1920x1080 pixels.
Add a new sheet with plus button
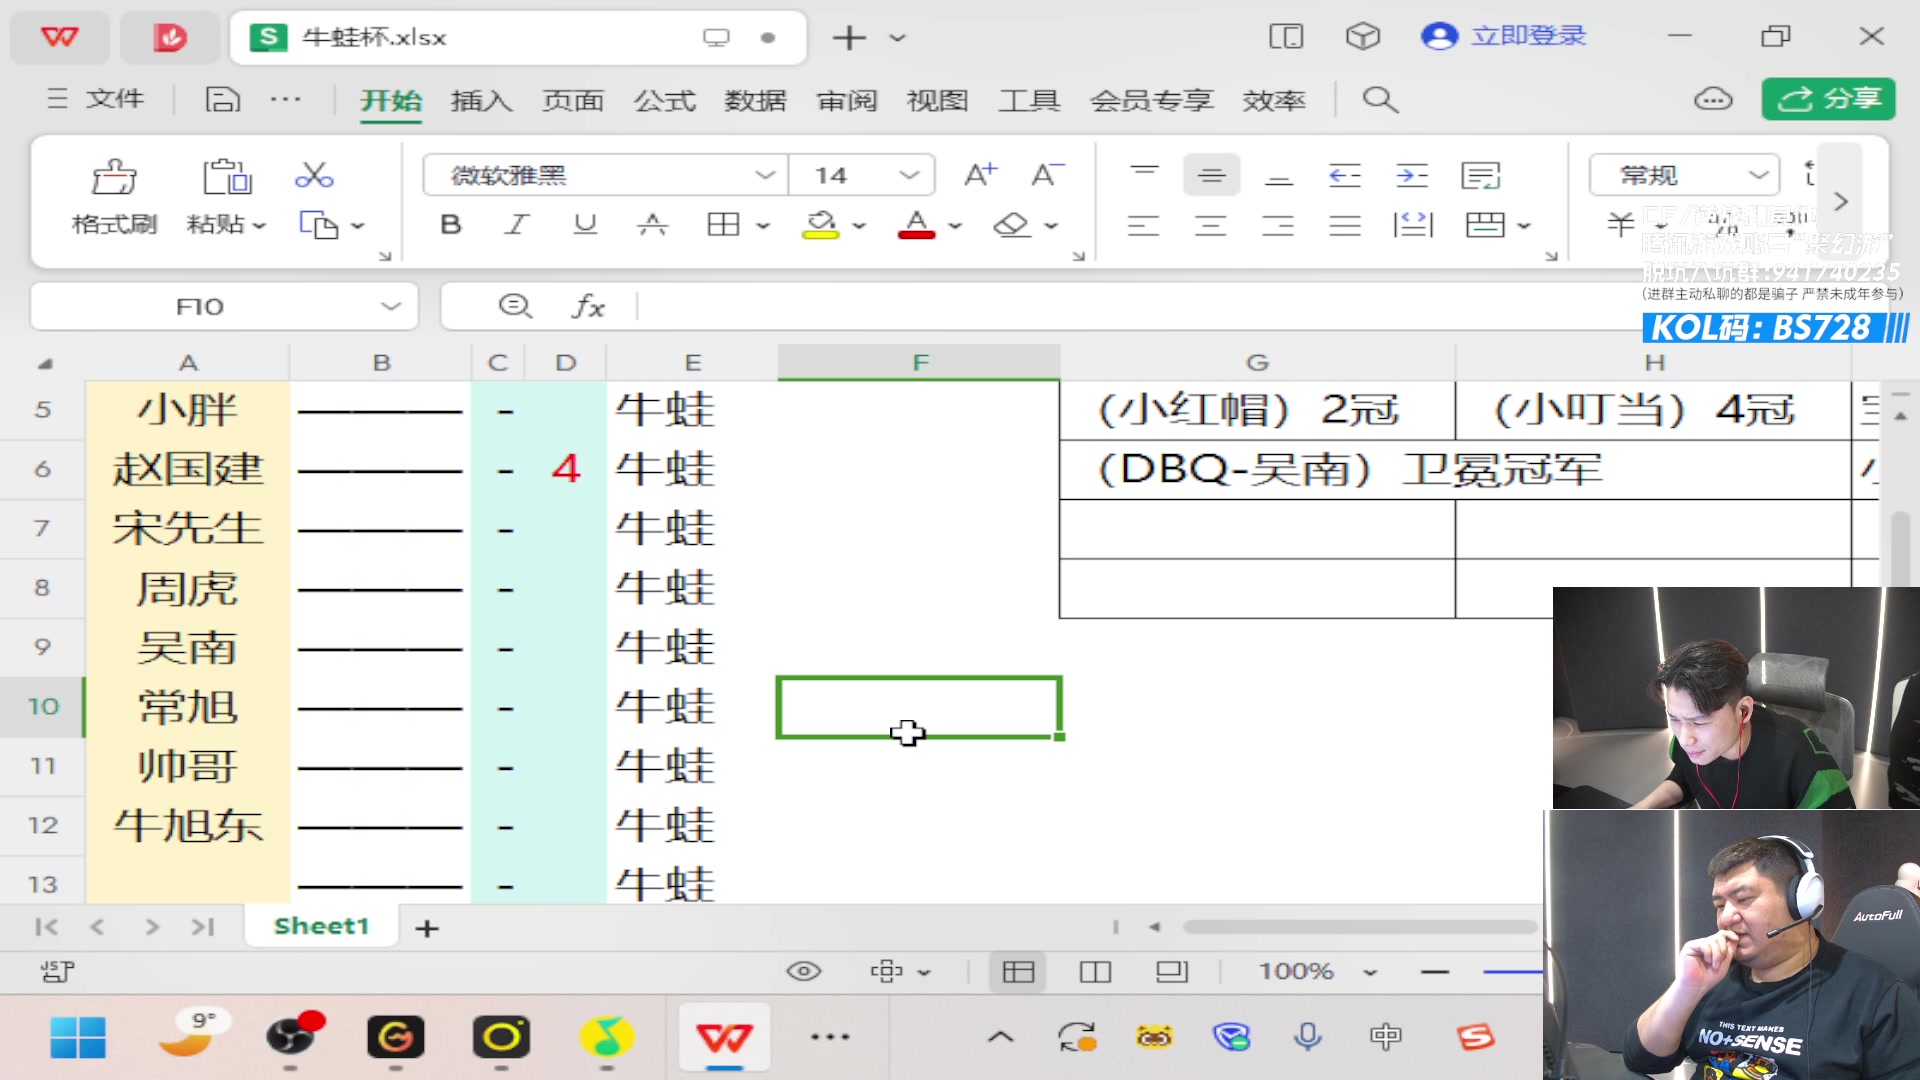pyautogui.click(x=427, y=928)
